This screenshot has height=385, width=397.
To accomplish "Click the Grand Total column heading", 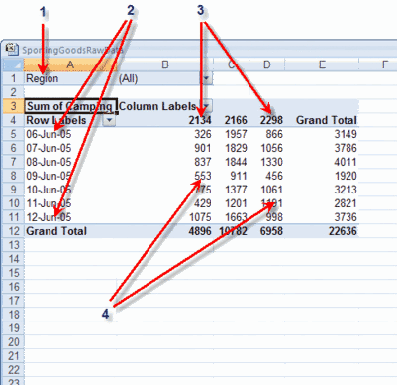I will coord(326,120).
